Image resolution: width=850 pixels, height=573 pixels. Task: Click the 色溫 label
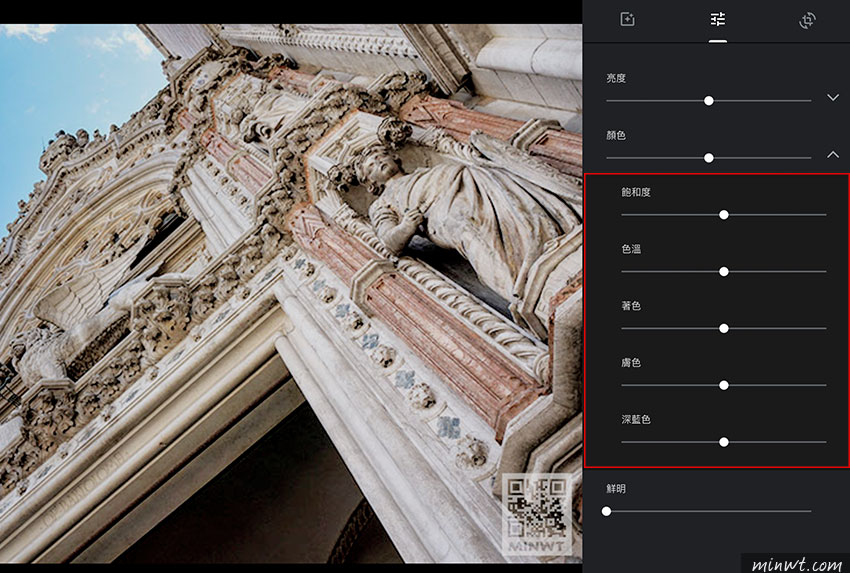coord(631,249)
